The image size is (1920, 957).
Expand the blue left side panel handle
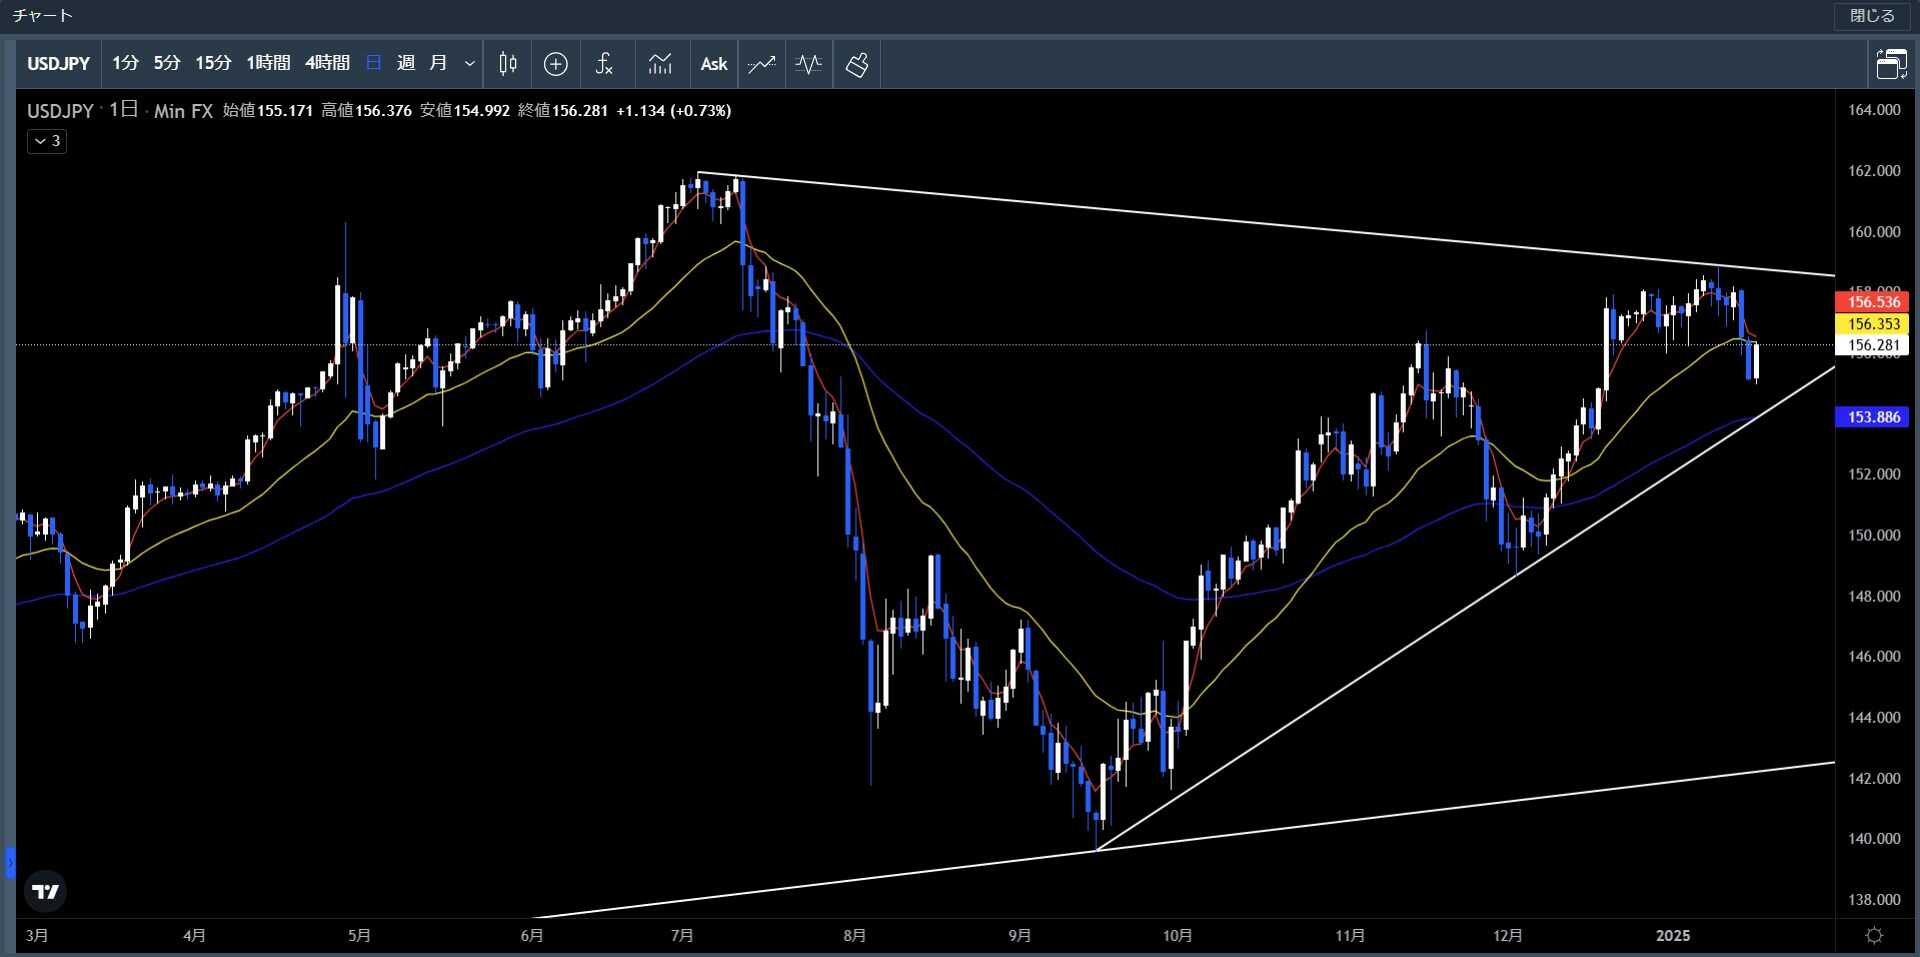[10, 862]
